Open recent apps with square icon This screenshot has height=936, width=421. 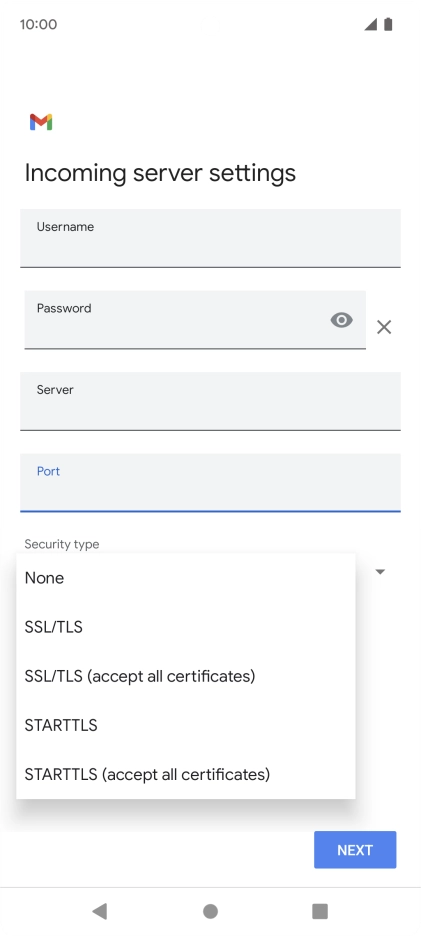320,911
